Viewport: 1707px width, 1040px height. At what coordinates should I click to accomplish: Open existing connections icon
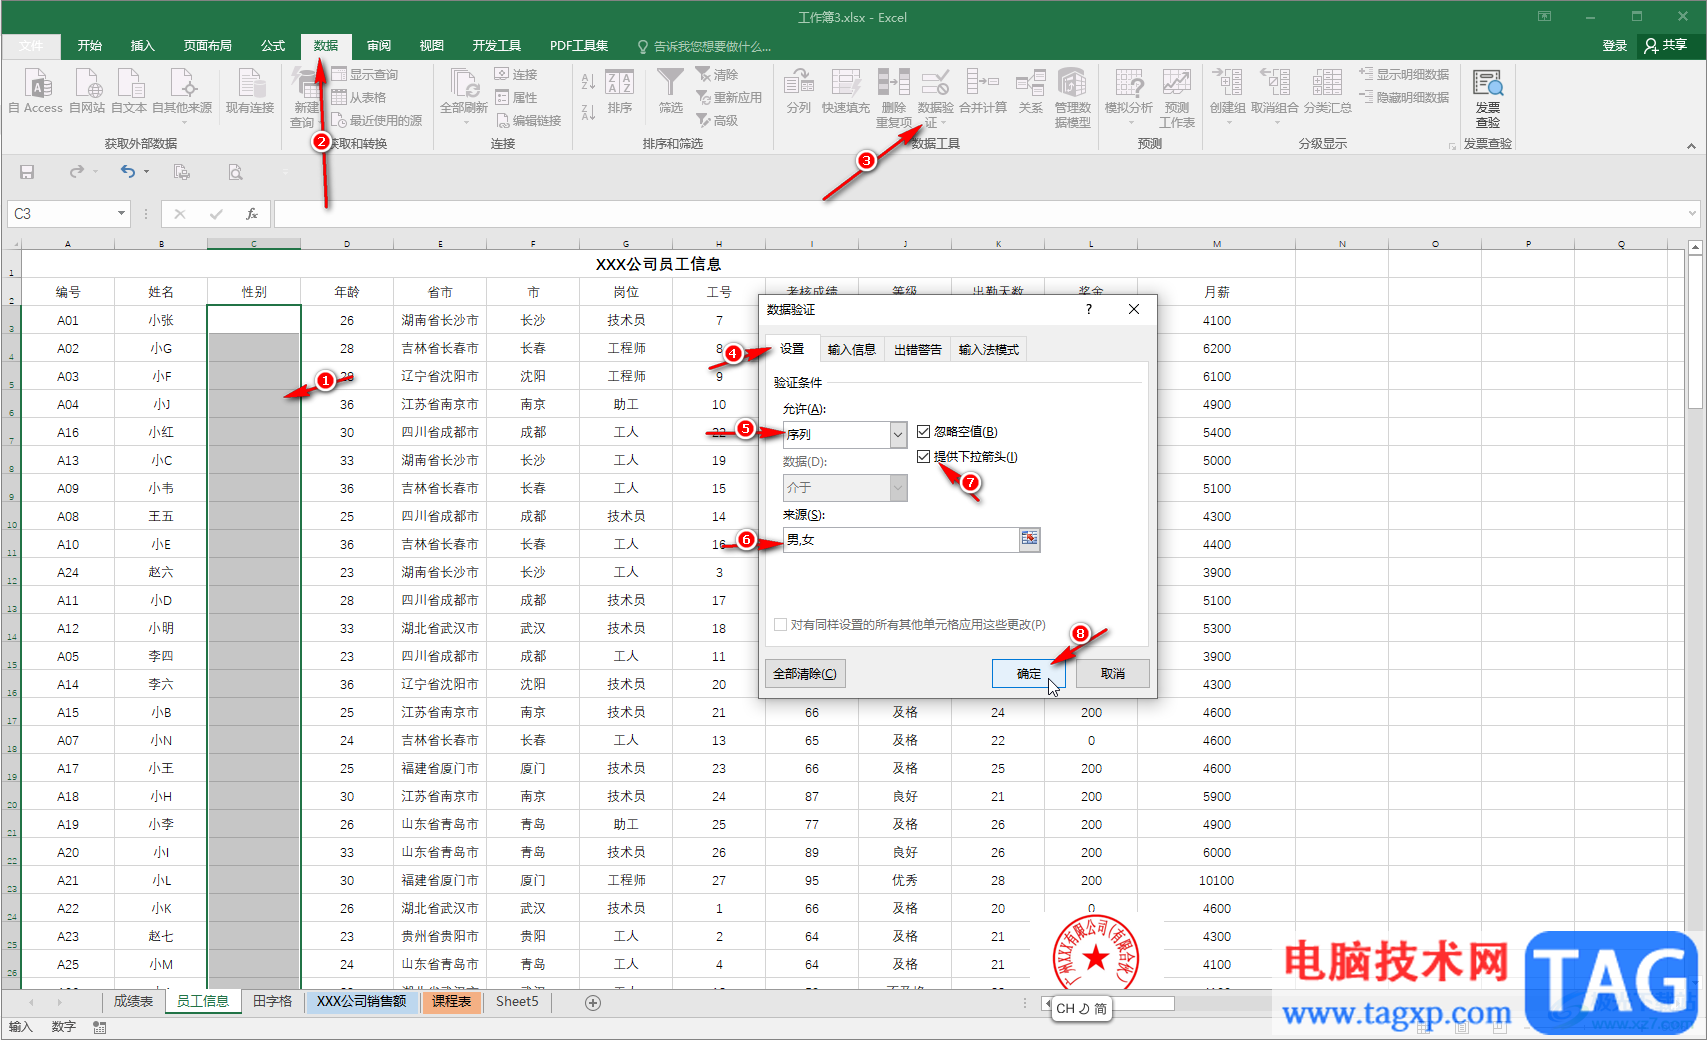coord(250,83)
